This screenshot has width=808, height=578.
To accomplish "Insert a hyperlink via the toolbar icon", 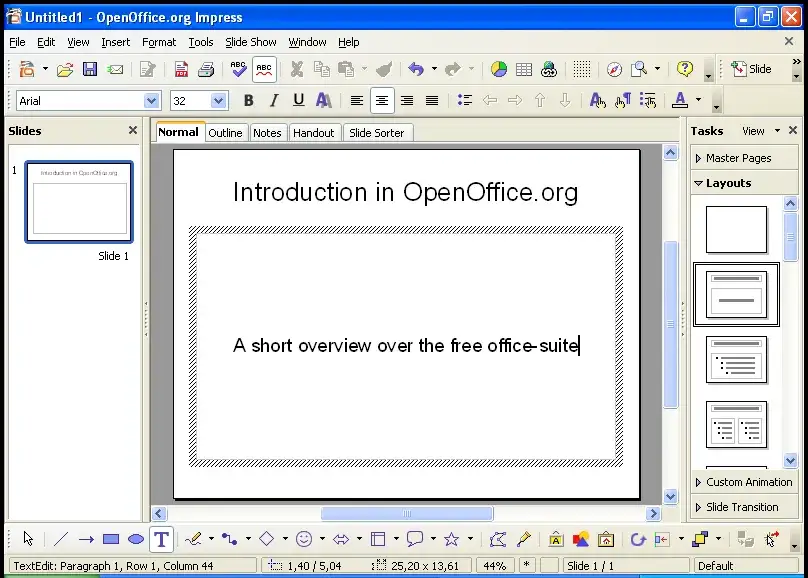I will coord(549,70).
